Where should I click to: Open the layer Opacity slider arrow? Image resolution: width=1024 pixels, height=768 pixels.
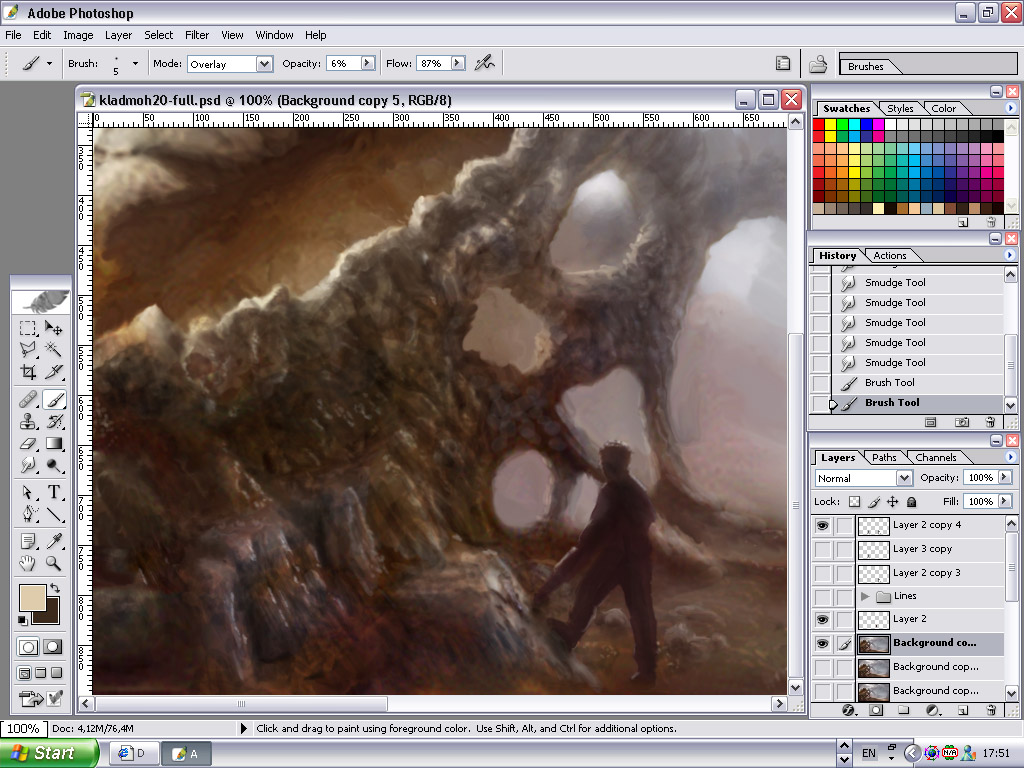[1004, 477]
